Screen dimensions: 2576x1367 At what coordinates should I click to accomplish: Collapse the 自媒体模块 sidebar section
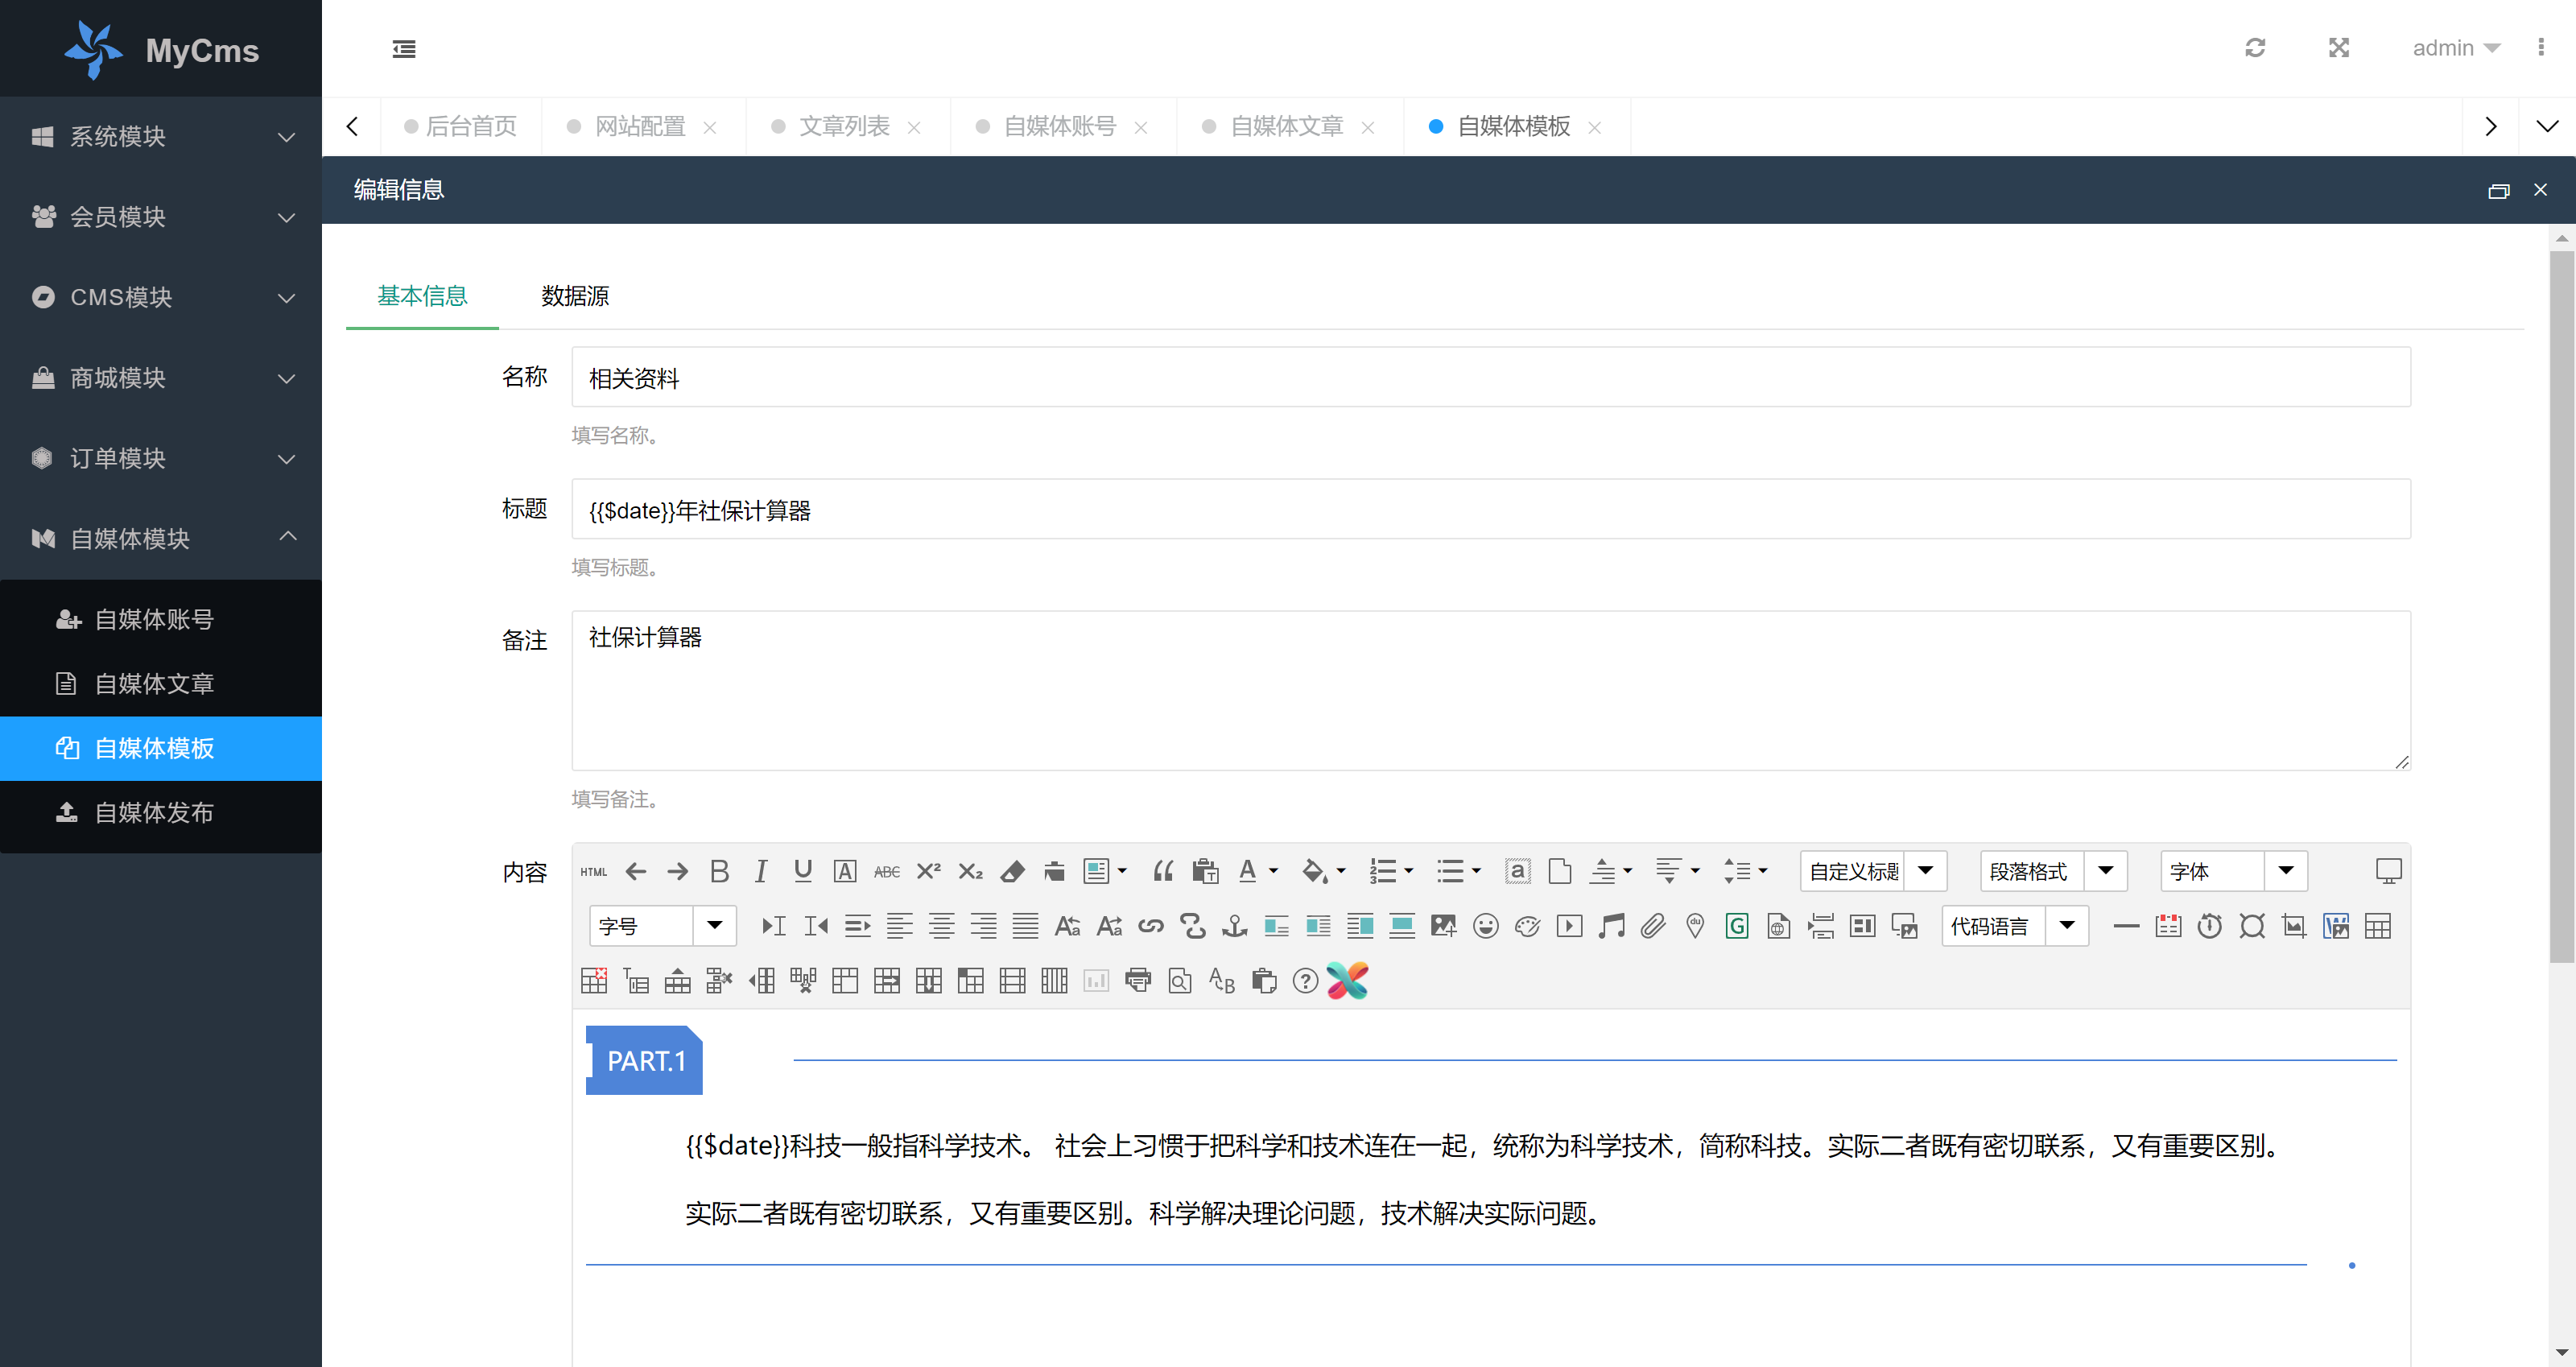tap(161, 538)
